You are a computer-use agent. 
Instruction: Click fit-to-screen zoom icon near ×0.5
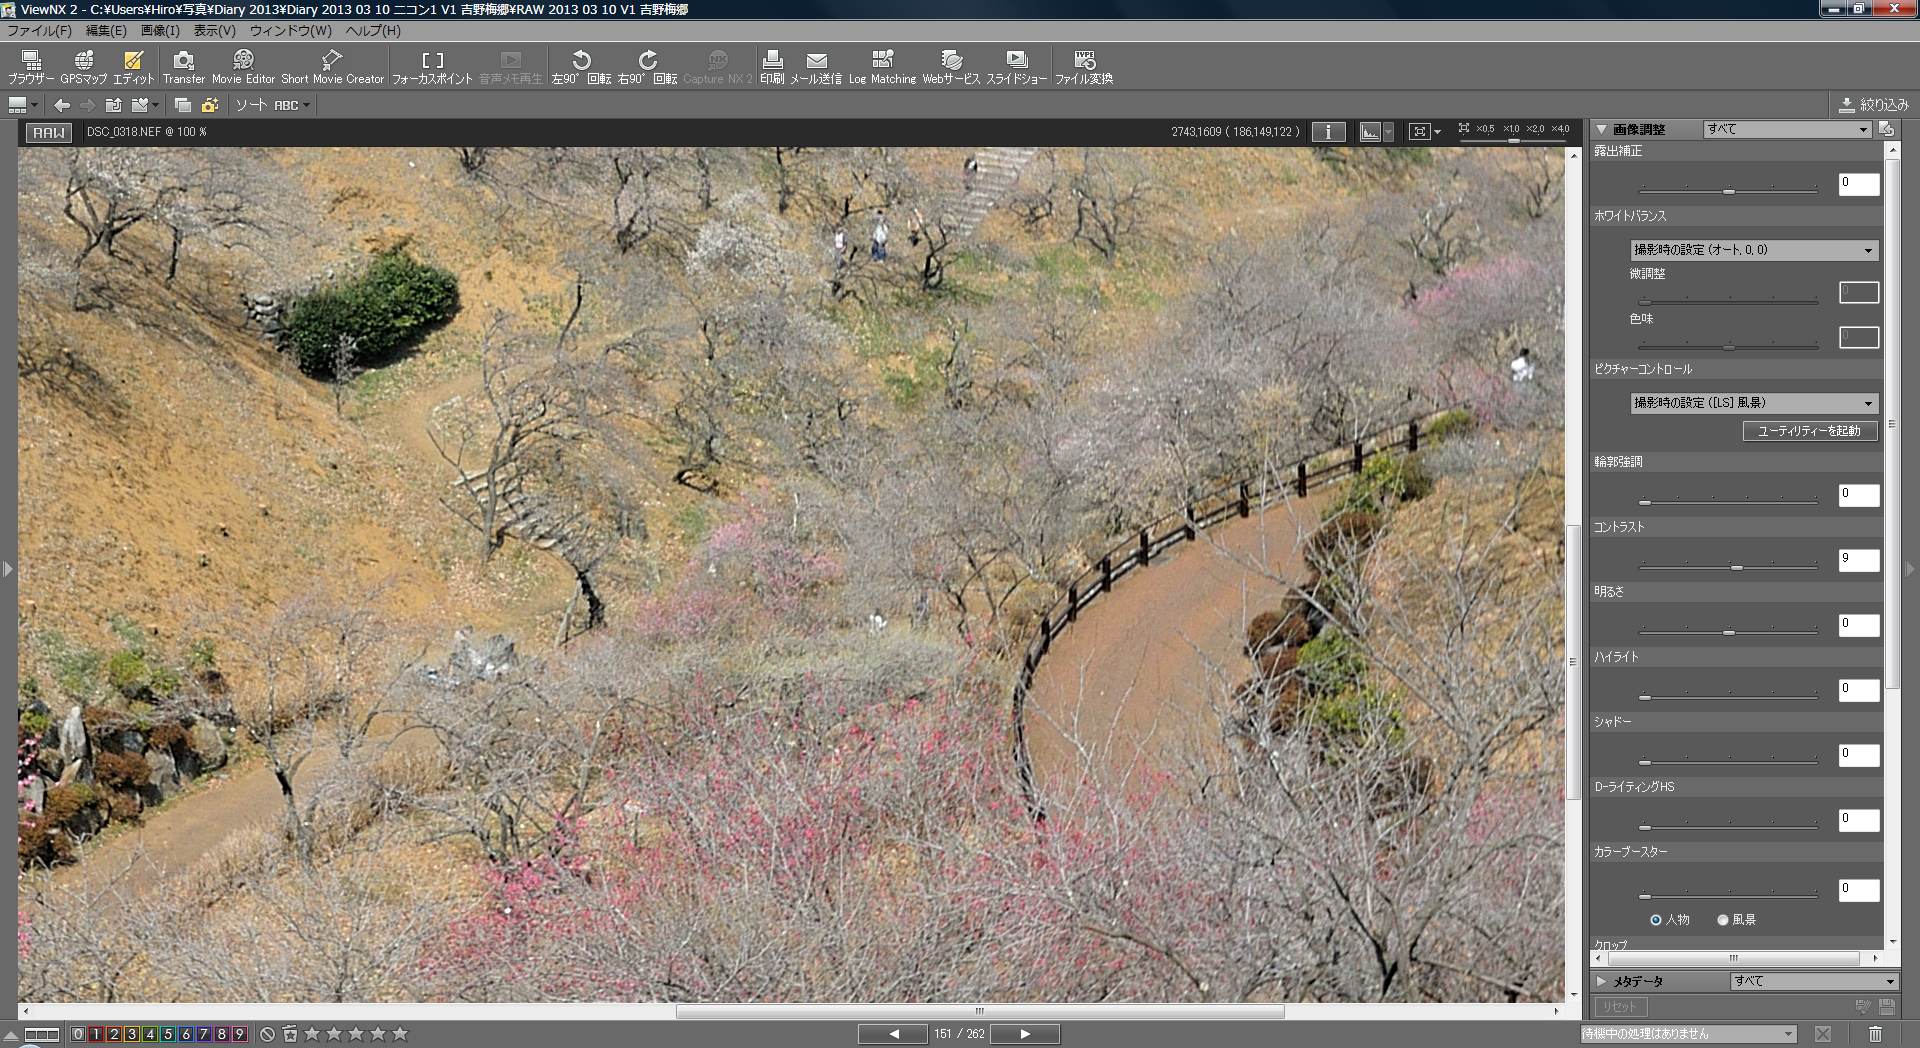point(1464,128)
